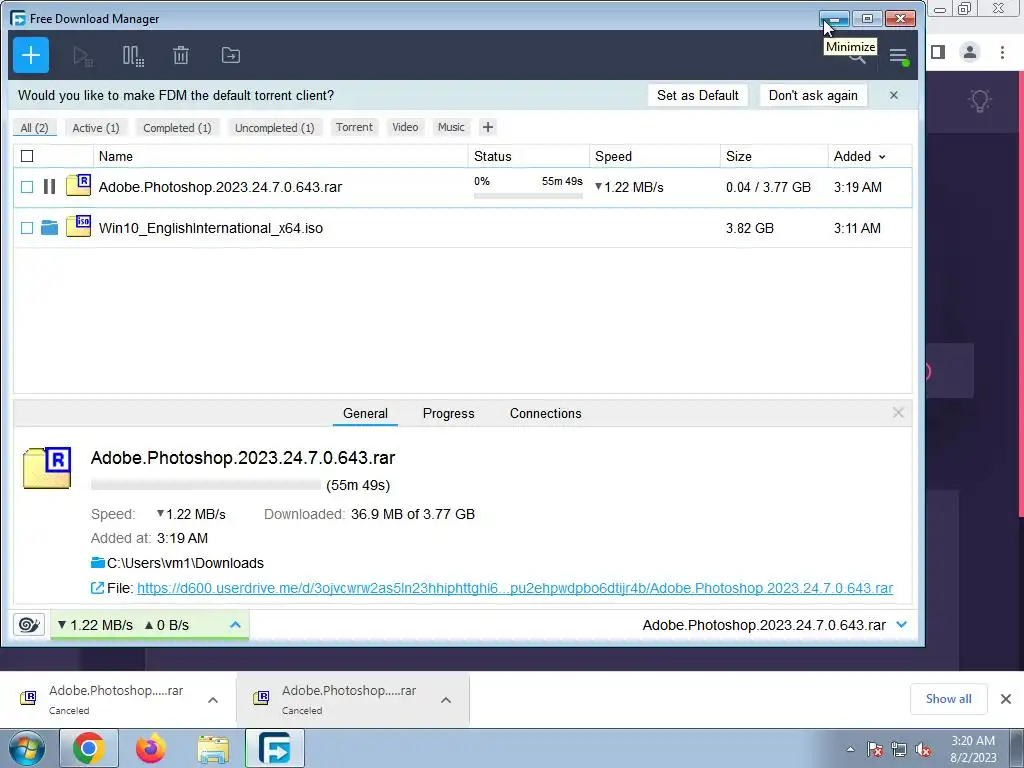
Task: Click the pause selected downloads toolbar icon
Action: 133,56
